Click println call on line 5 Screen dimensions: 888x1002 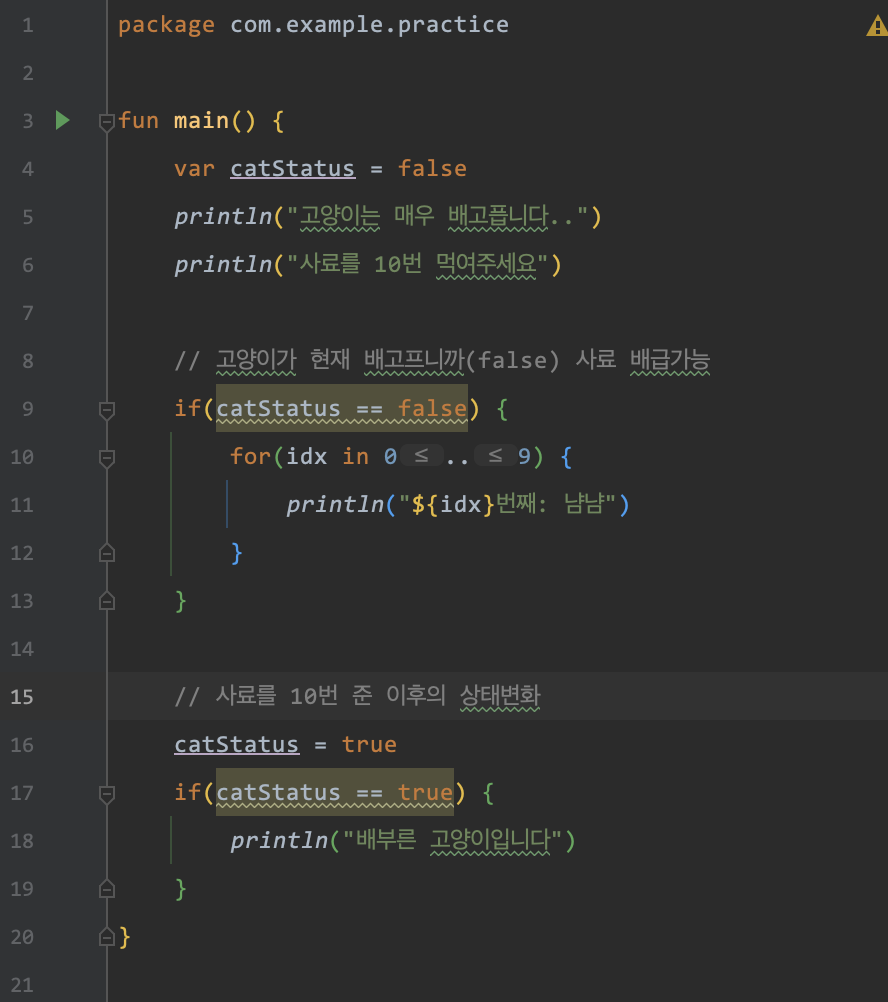click(224, 217)
